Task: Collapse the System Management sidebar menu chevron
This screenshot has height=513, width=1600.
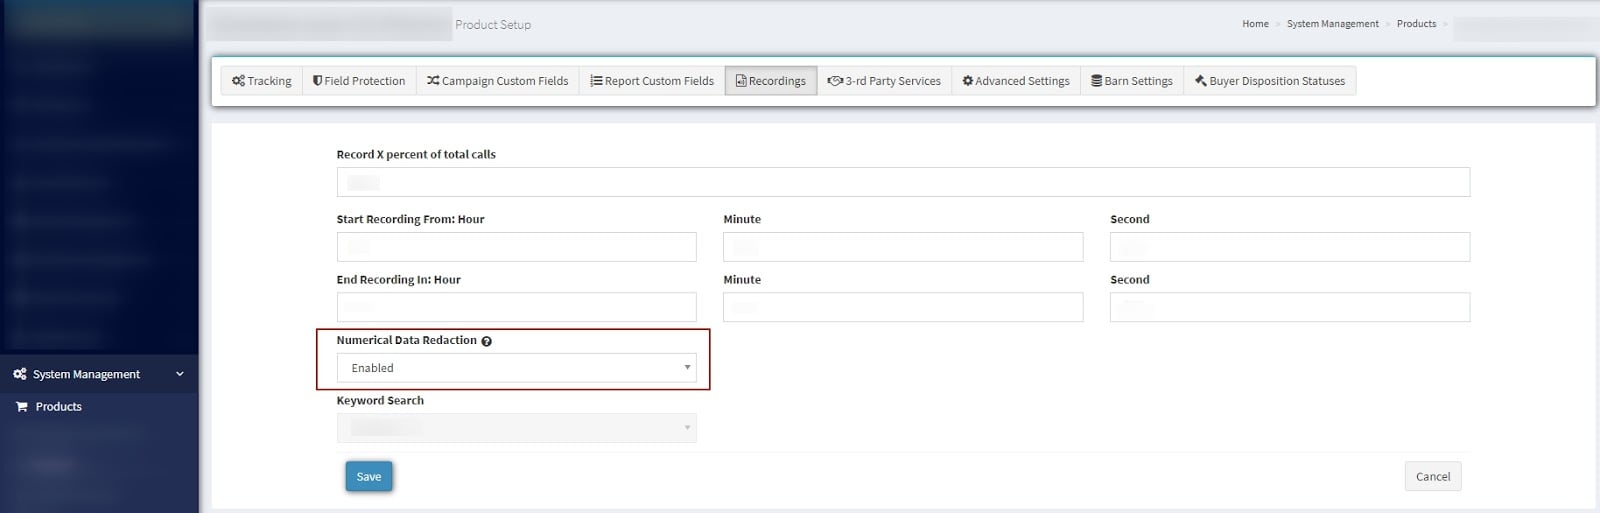Action: (180, 374)
